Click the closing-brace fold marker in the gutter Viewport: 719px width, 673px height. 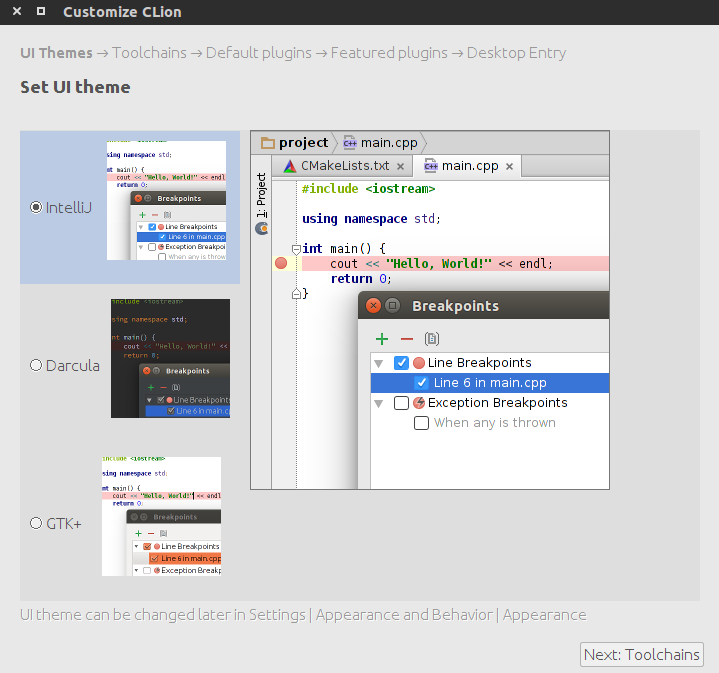point(296,293)
